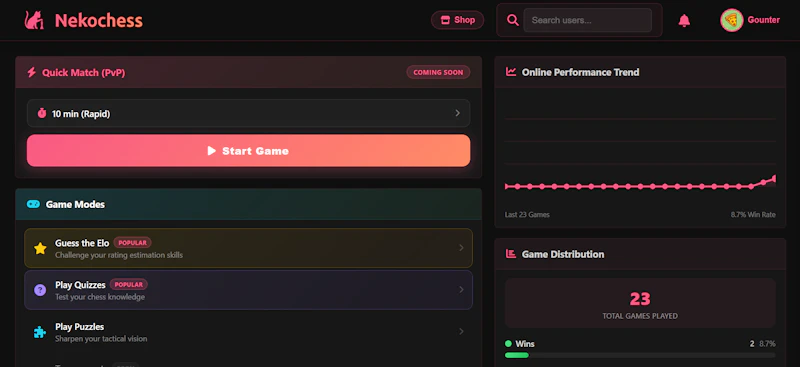Screen dimensions: 800x367
Task: Click the Game Modes heading
Action: [x=75, y=204]
